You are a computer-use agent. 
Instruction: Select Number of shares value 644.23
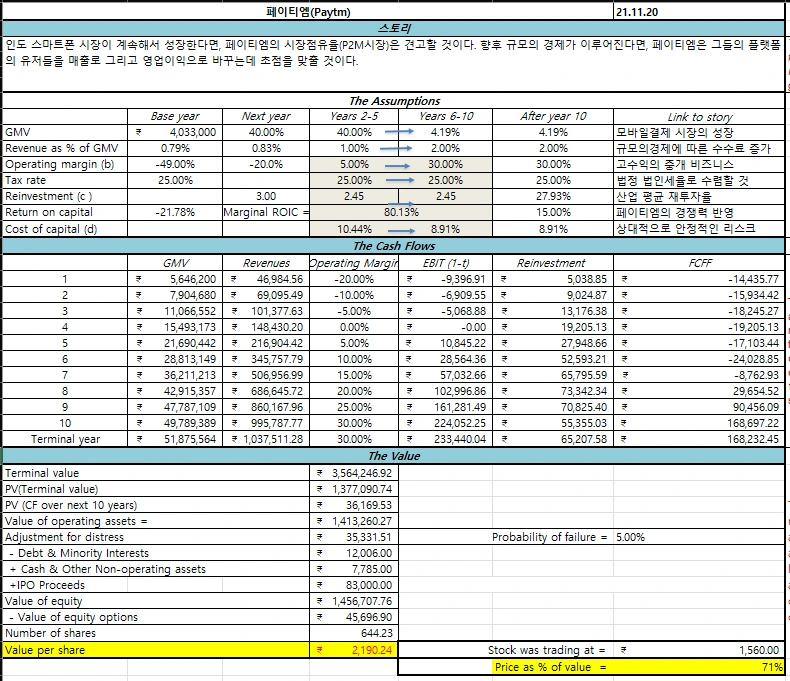354,633
